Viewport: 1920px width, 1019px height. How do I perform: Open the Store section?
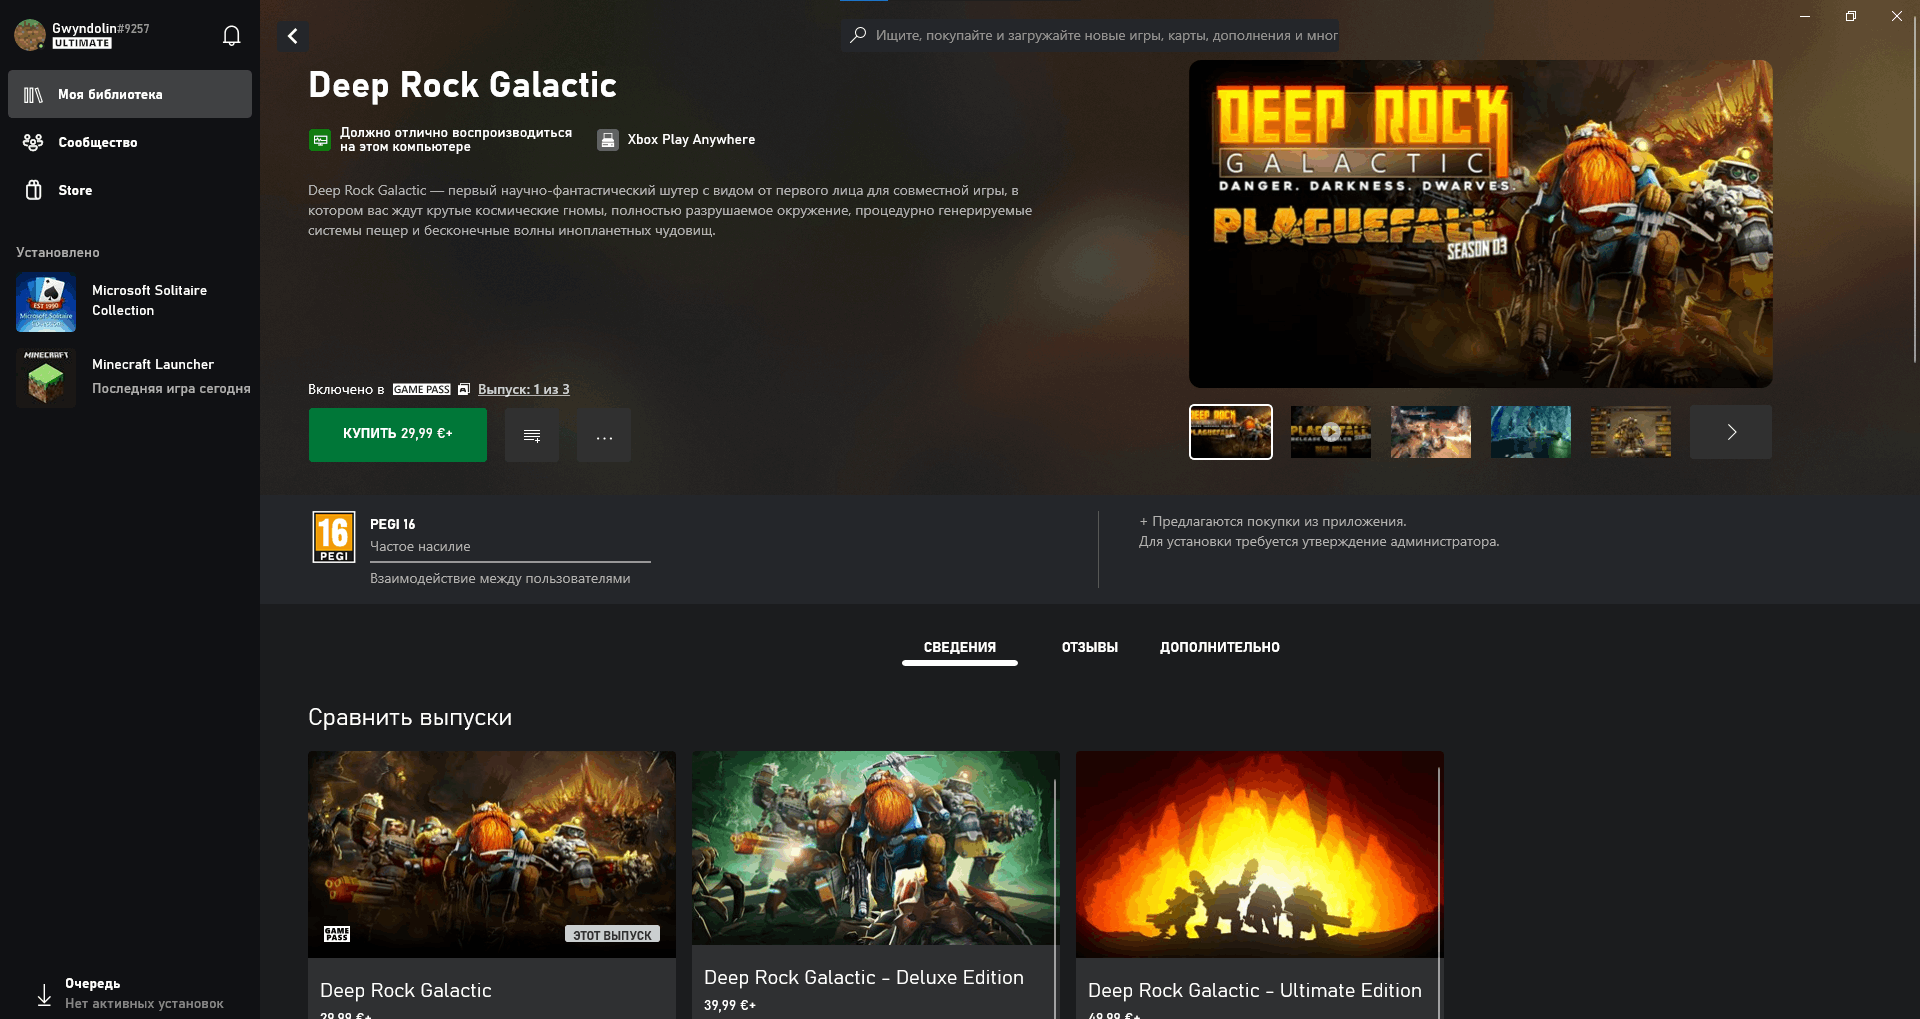(130, 190)
